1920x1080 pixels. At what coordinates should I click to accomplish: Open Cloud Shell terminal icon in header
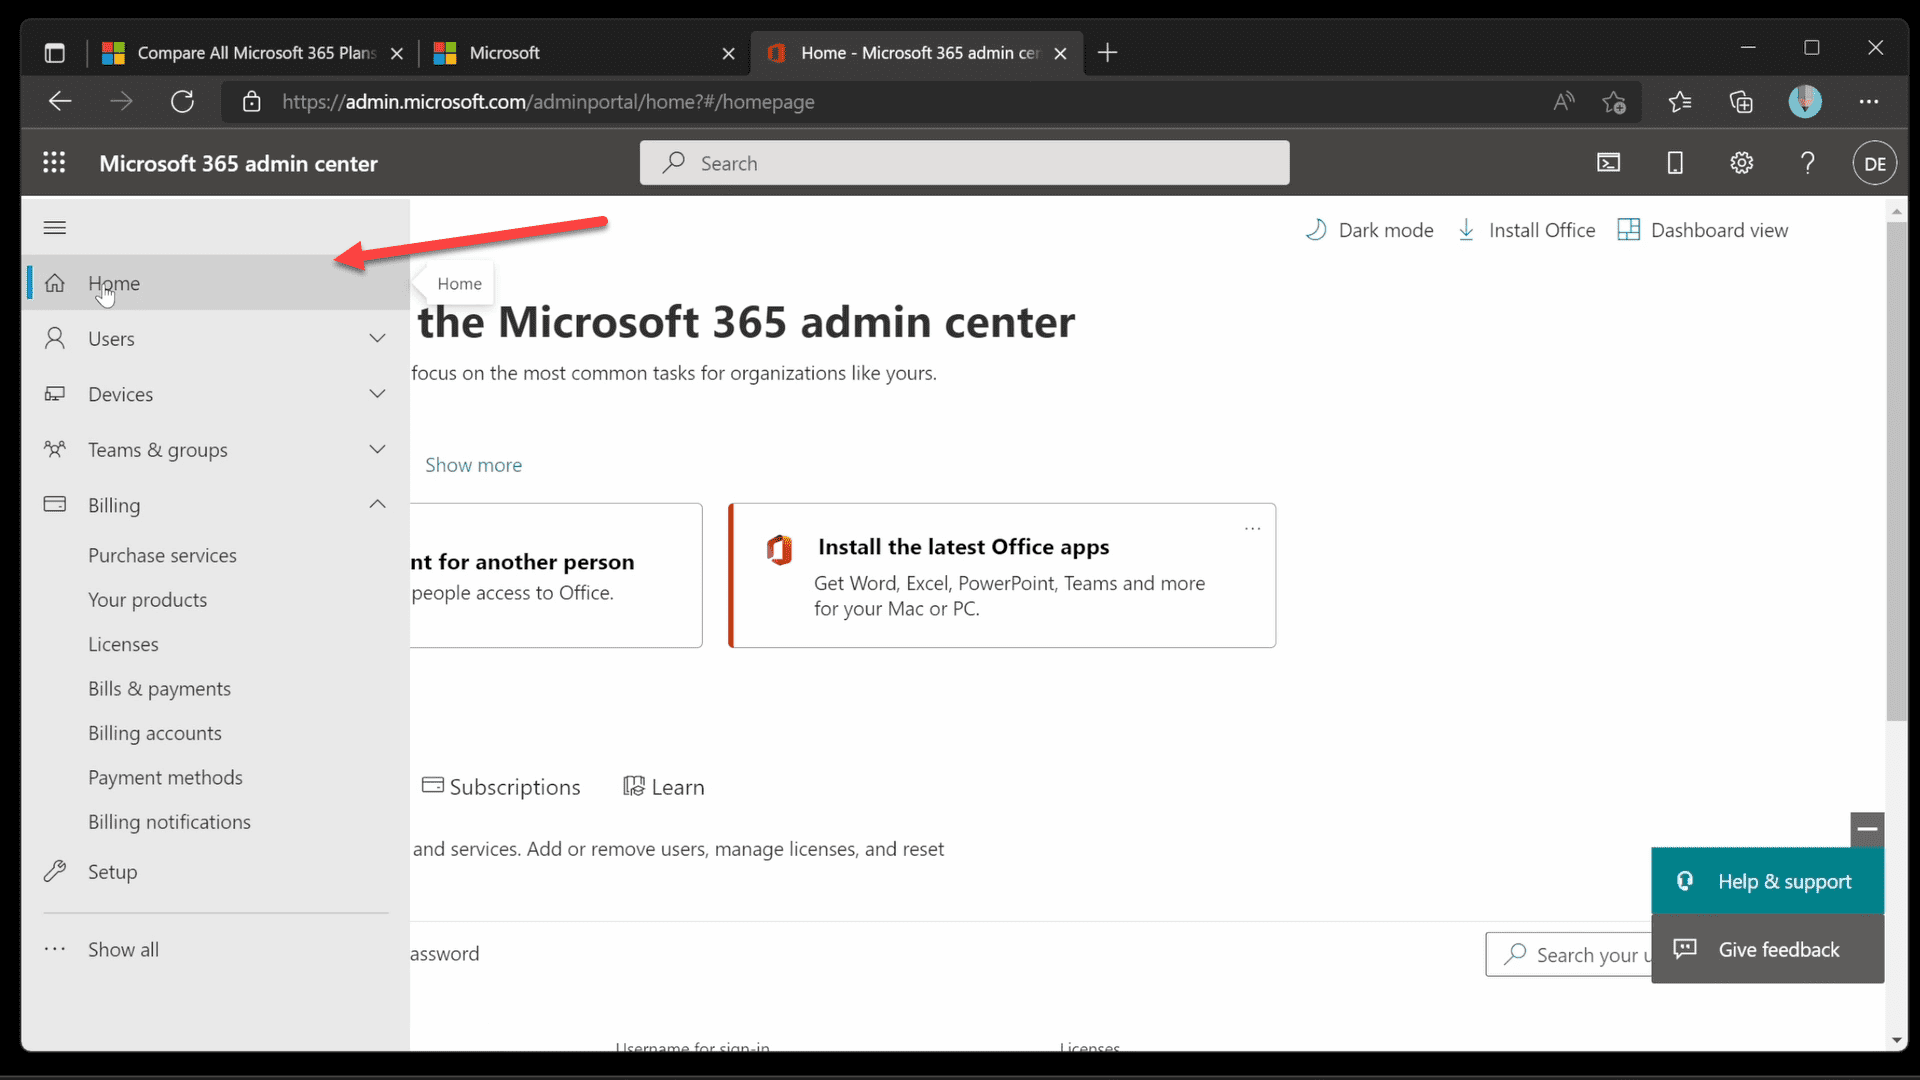coord(1608,163)
